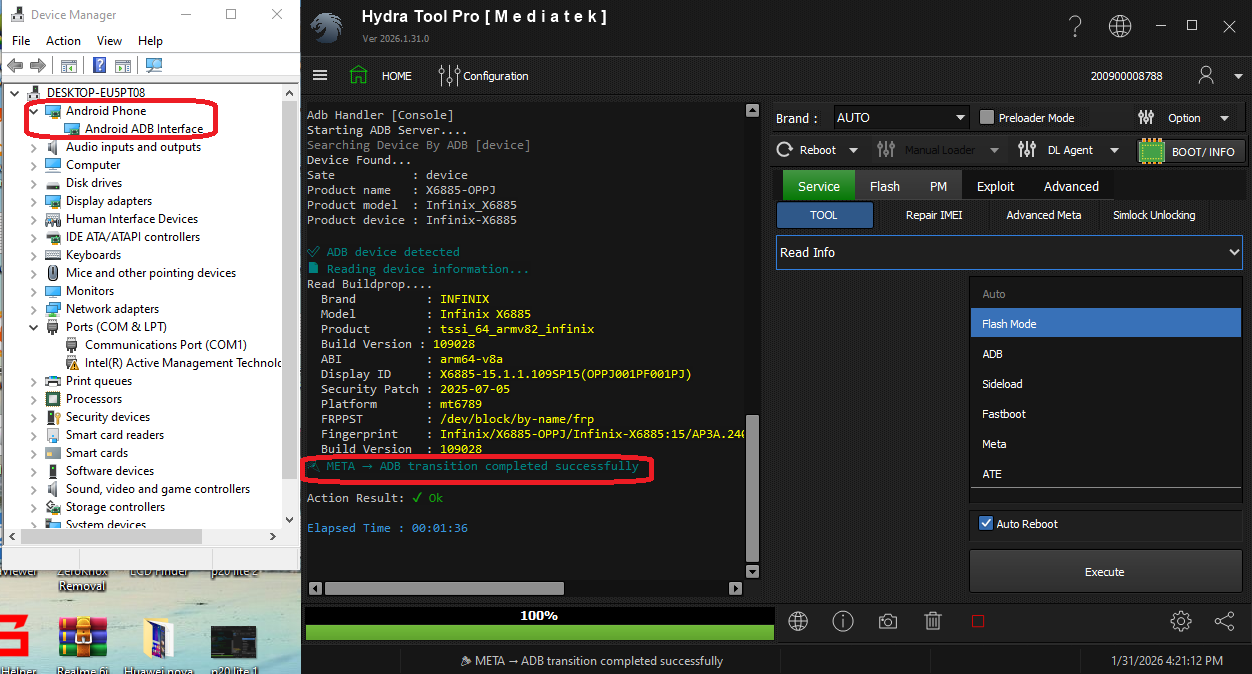The width and height of the screenshot is (1252, 674).
Task: Clear the log with trash icon
Action: click(x=933, y=621)
